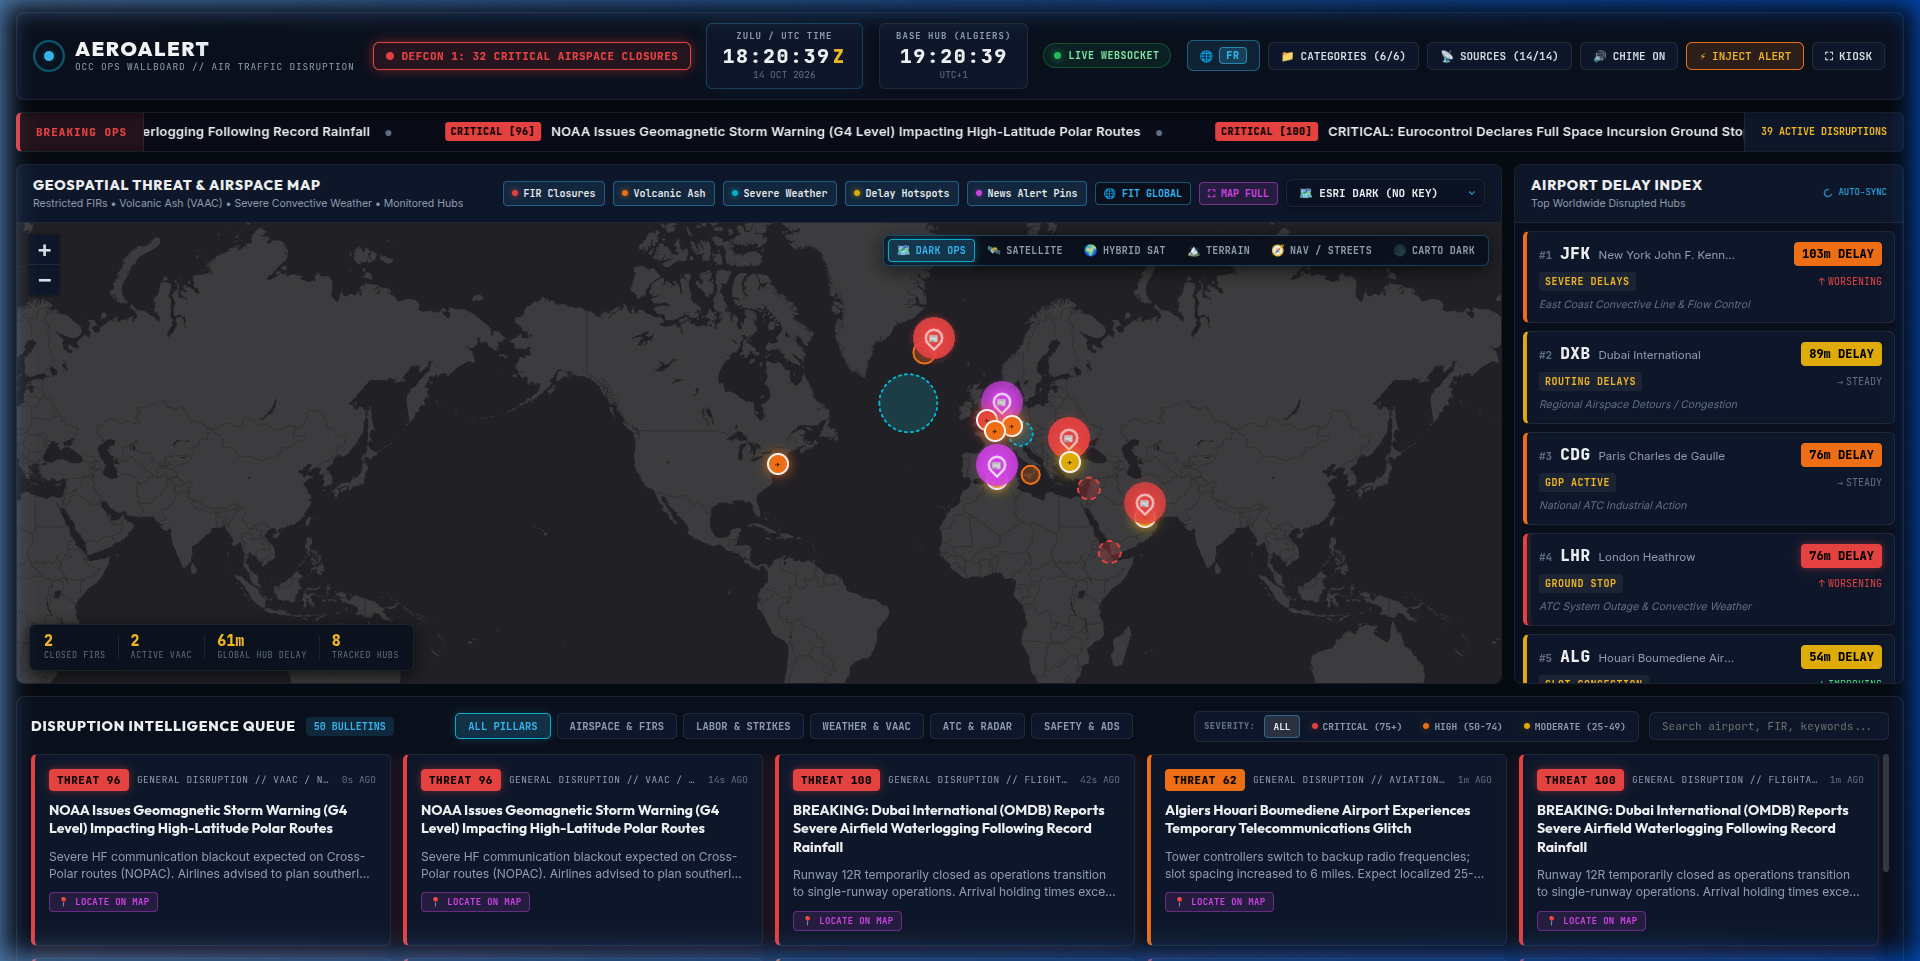Viewport: 1920px width, 961px height.
Task: Click the purple alert pin over North Africa
Action: (x=996, y=466)
